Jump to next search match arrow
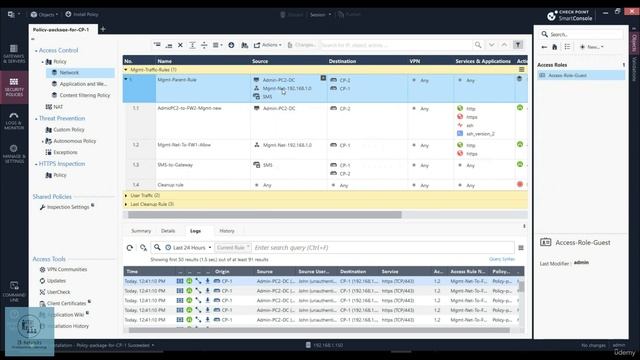Screen dimensions: 640x360 click(x=491, y=45)
